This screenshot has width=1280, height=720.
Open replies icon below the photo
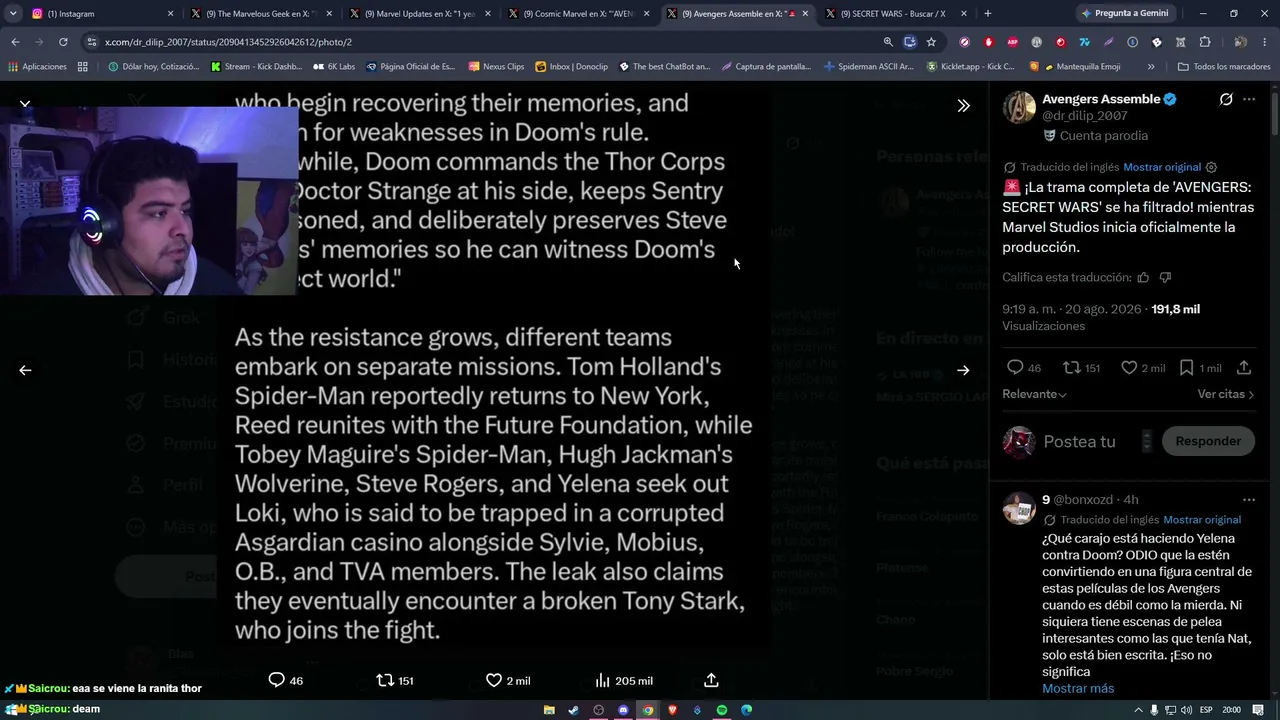coord(277,680)
